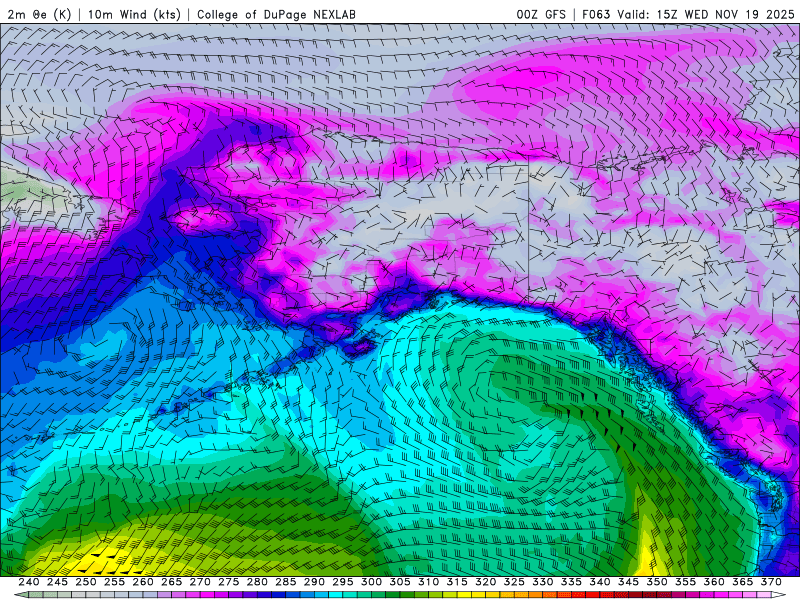The width and height of the screenshot is (800, 600).
Task: Click the 275 color scale value
Action: [229, 582]
